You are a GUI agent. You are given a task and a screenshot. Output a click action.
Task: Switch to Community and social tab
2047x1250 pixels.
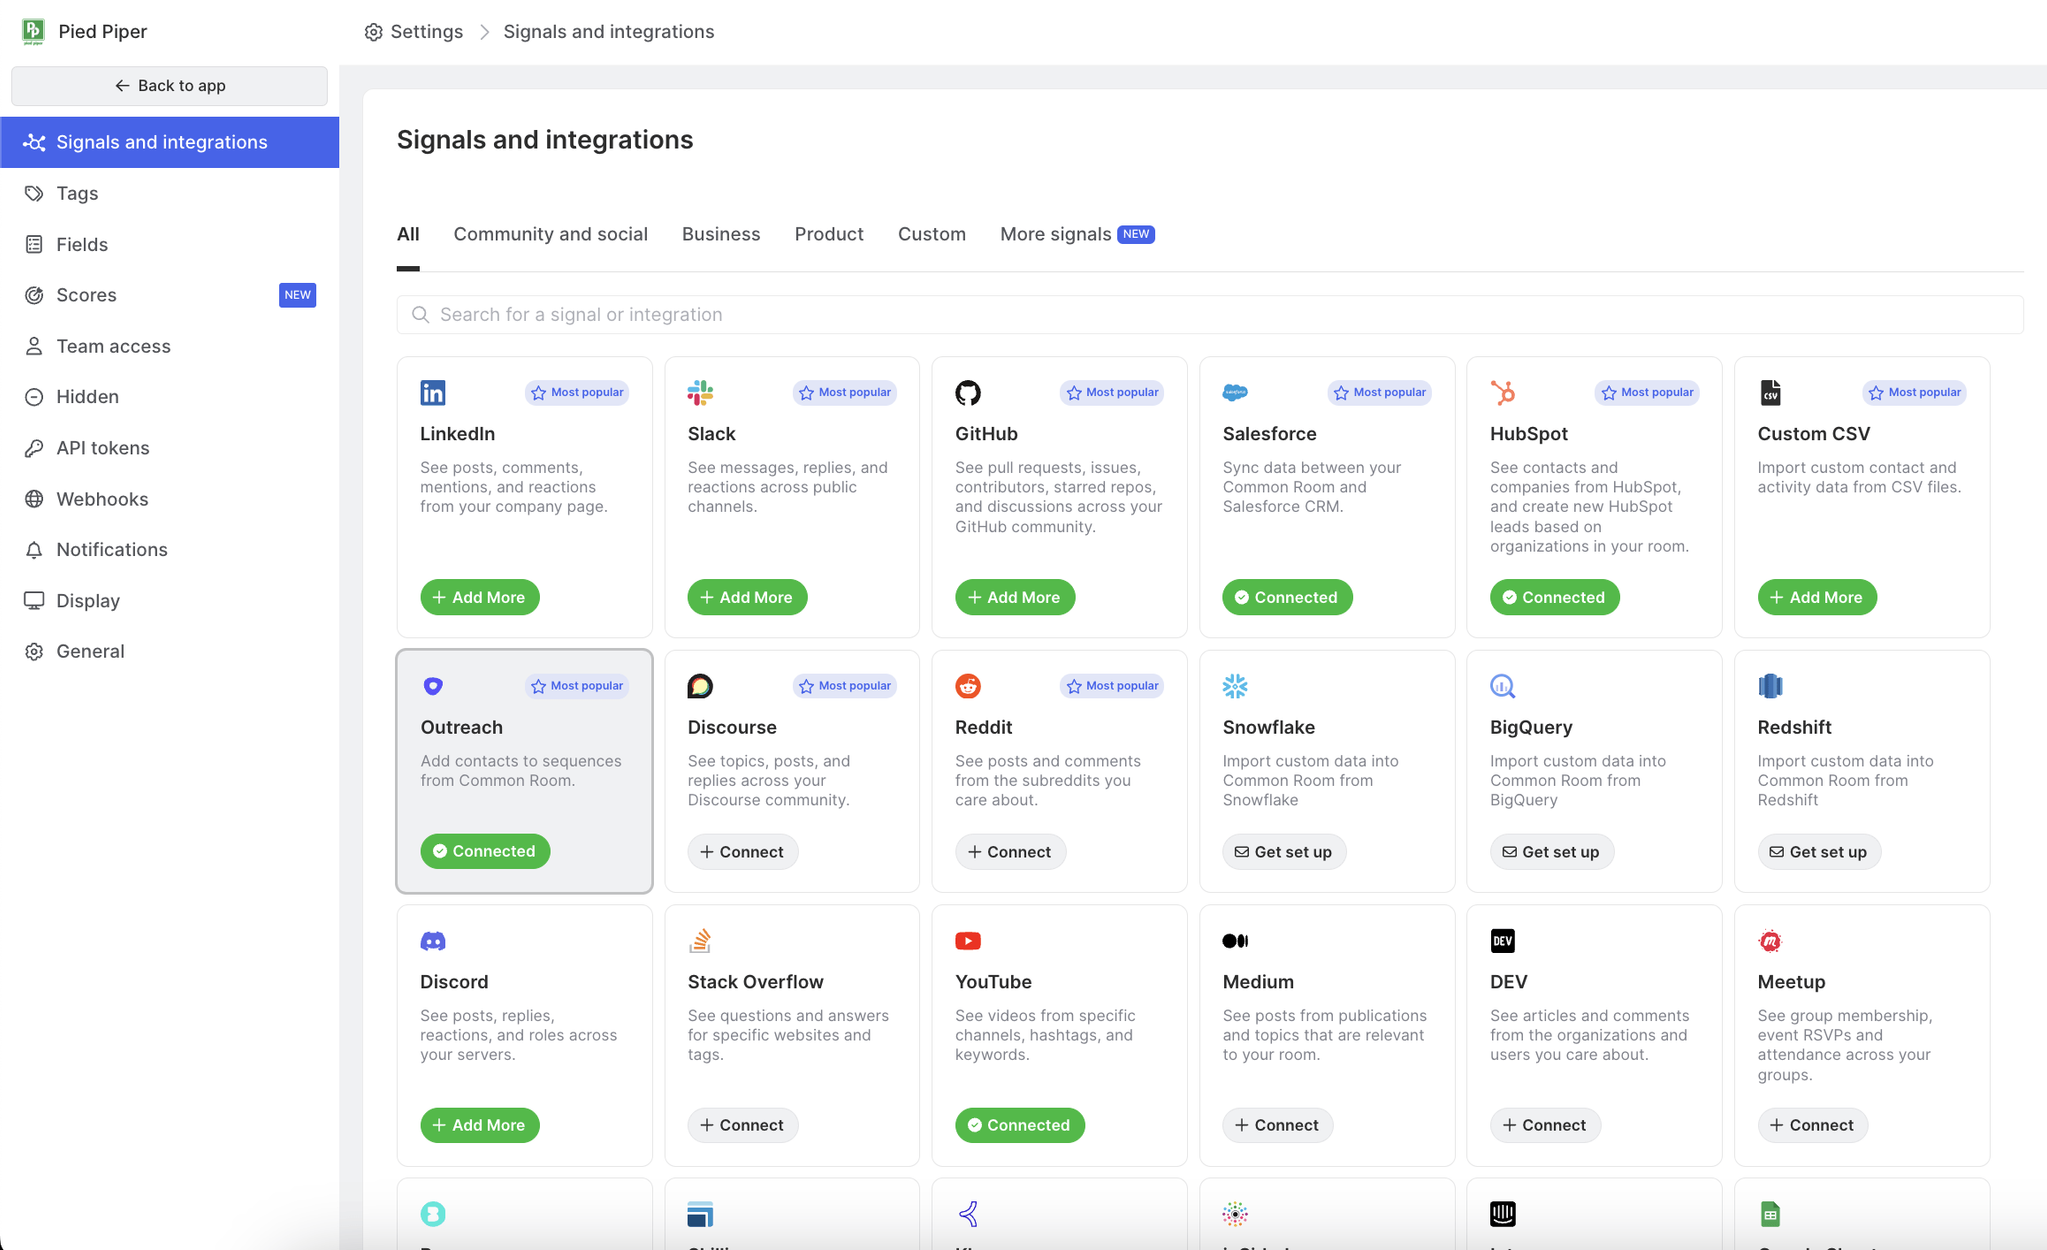click(550, 234)
